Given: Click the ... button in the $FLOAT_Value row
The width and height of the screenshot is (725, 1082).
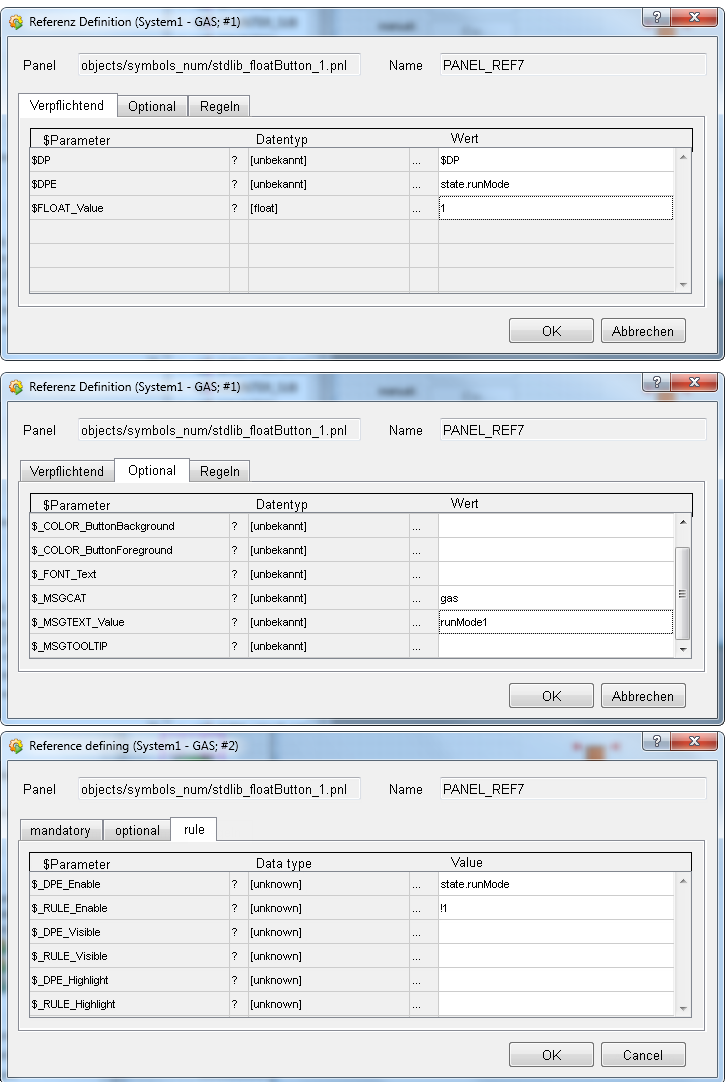Looking at the screenshot, I should (x=424, y=208).
